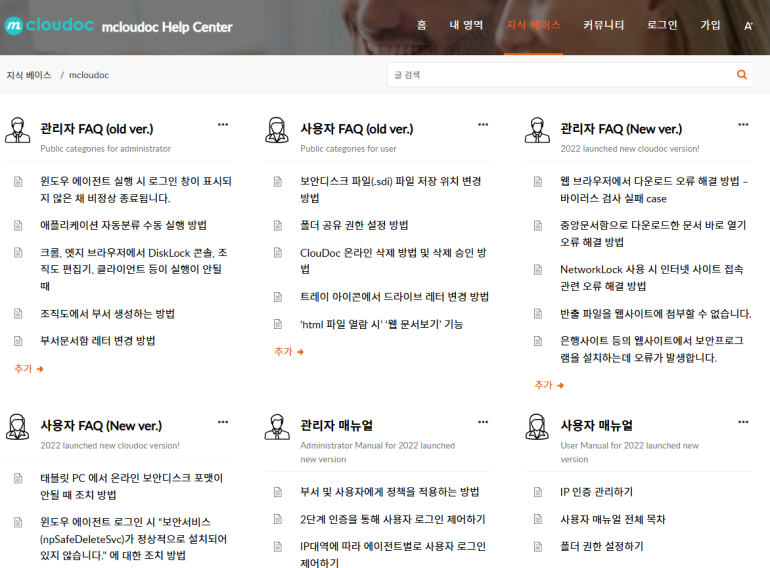Open article NetworkLock 사용 시 인터넷 사이트 접속
The image size is (770, 568).
click(652, 277)
